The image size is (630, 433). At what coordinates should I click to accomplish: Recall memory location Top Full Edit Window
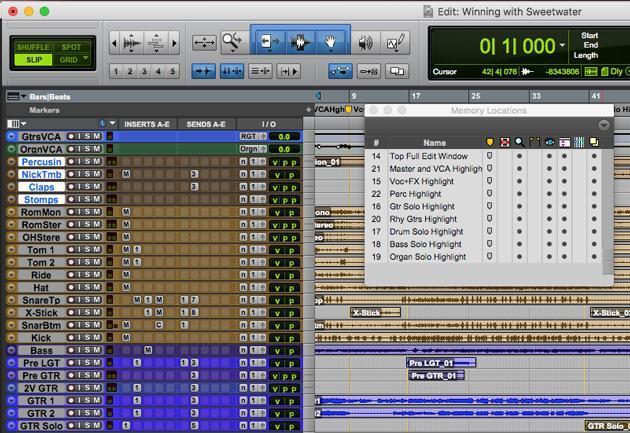[x=428, y=156]
